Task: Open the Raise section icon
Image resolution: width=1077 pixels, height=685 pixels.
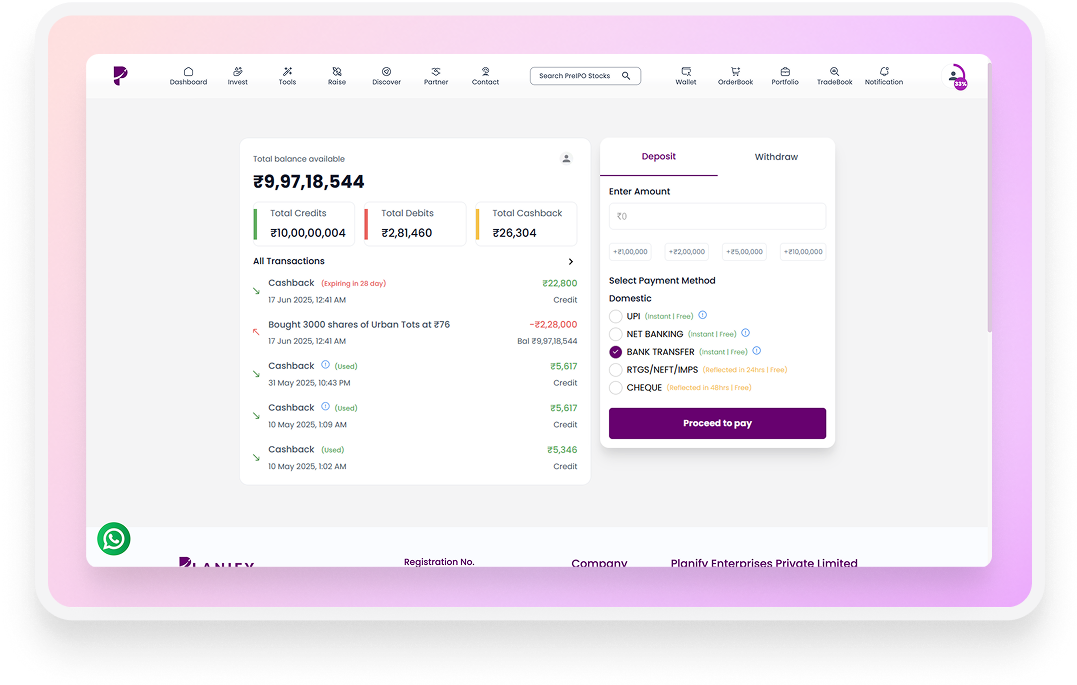Action: (337, 71)
